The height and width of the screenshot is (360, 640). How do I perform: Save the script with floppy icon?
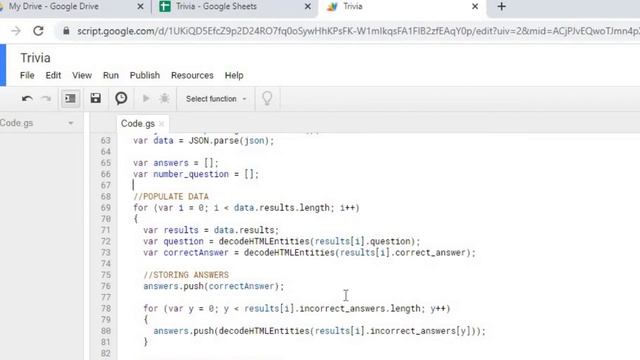tap(96, 98)
